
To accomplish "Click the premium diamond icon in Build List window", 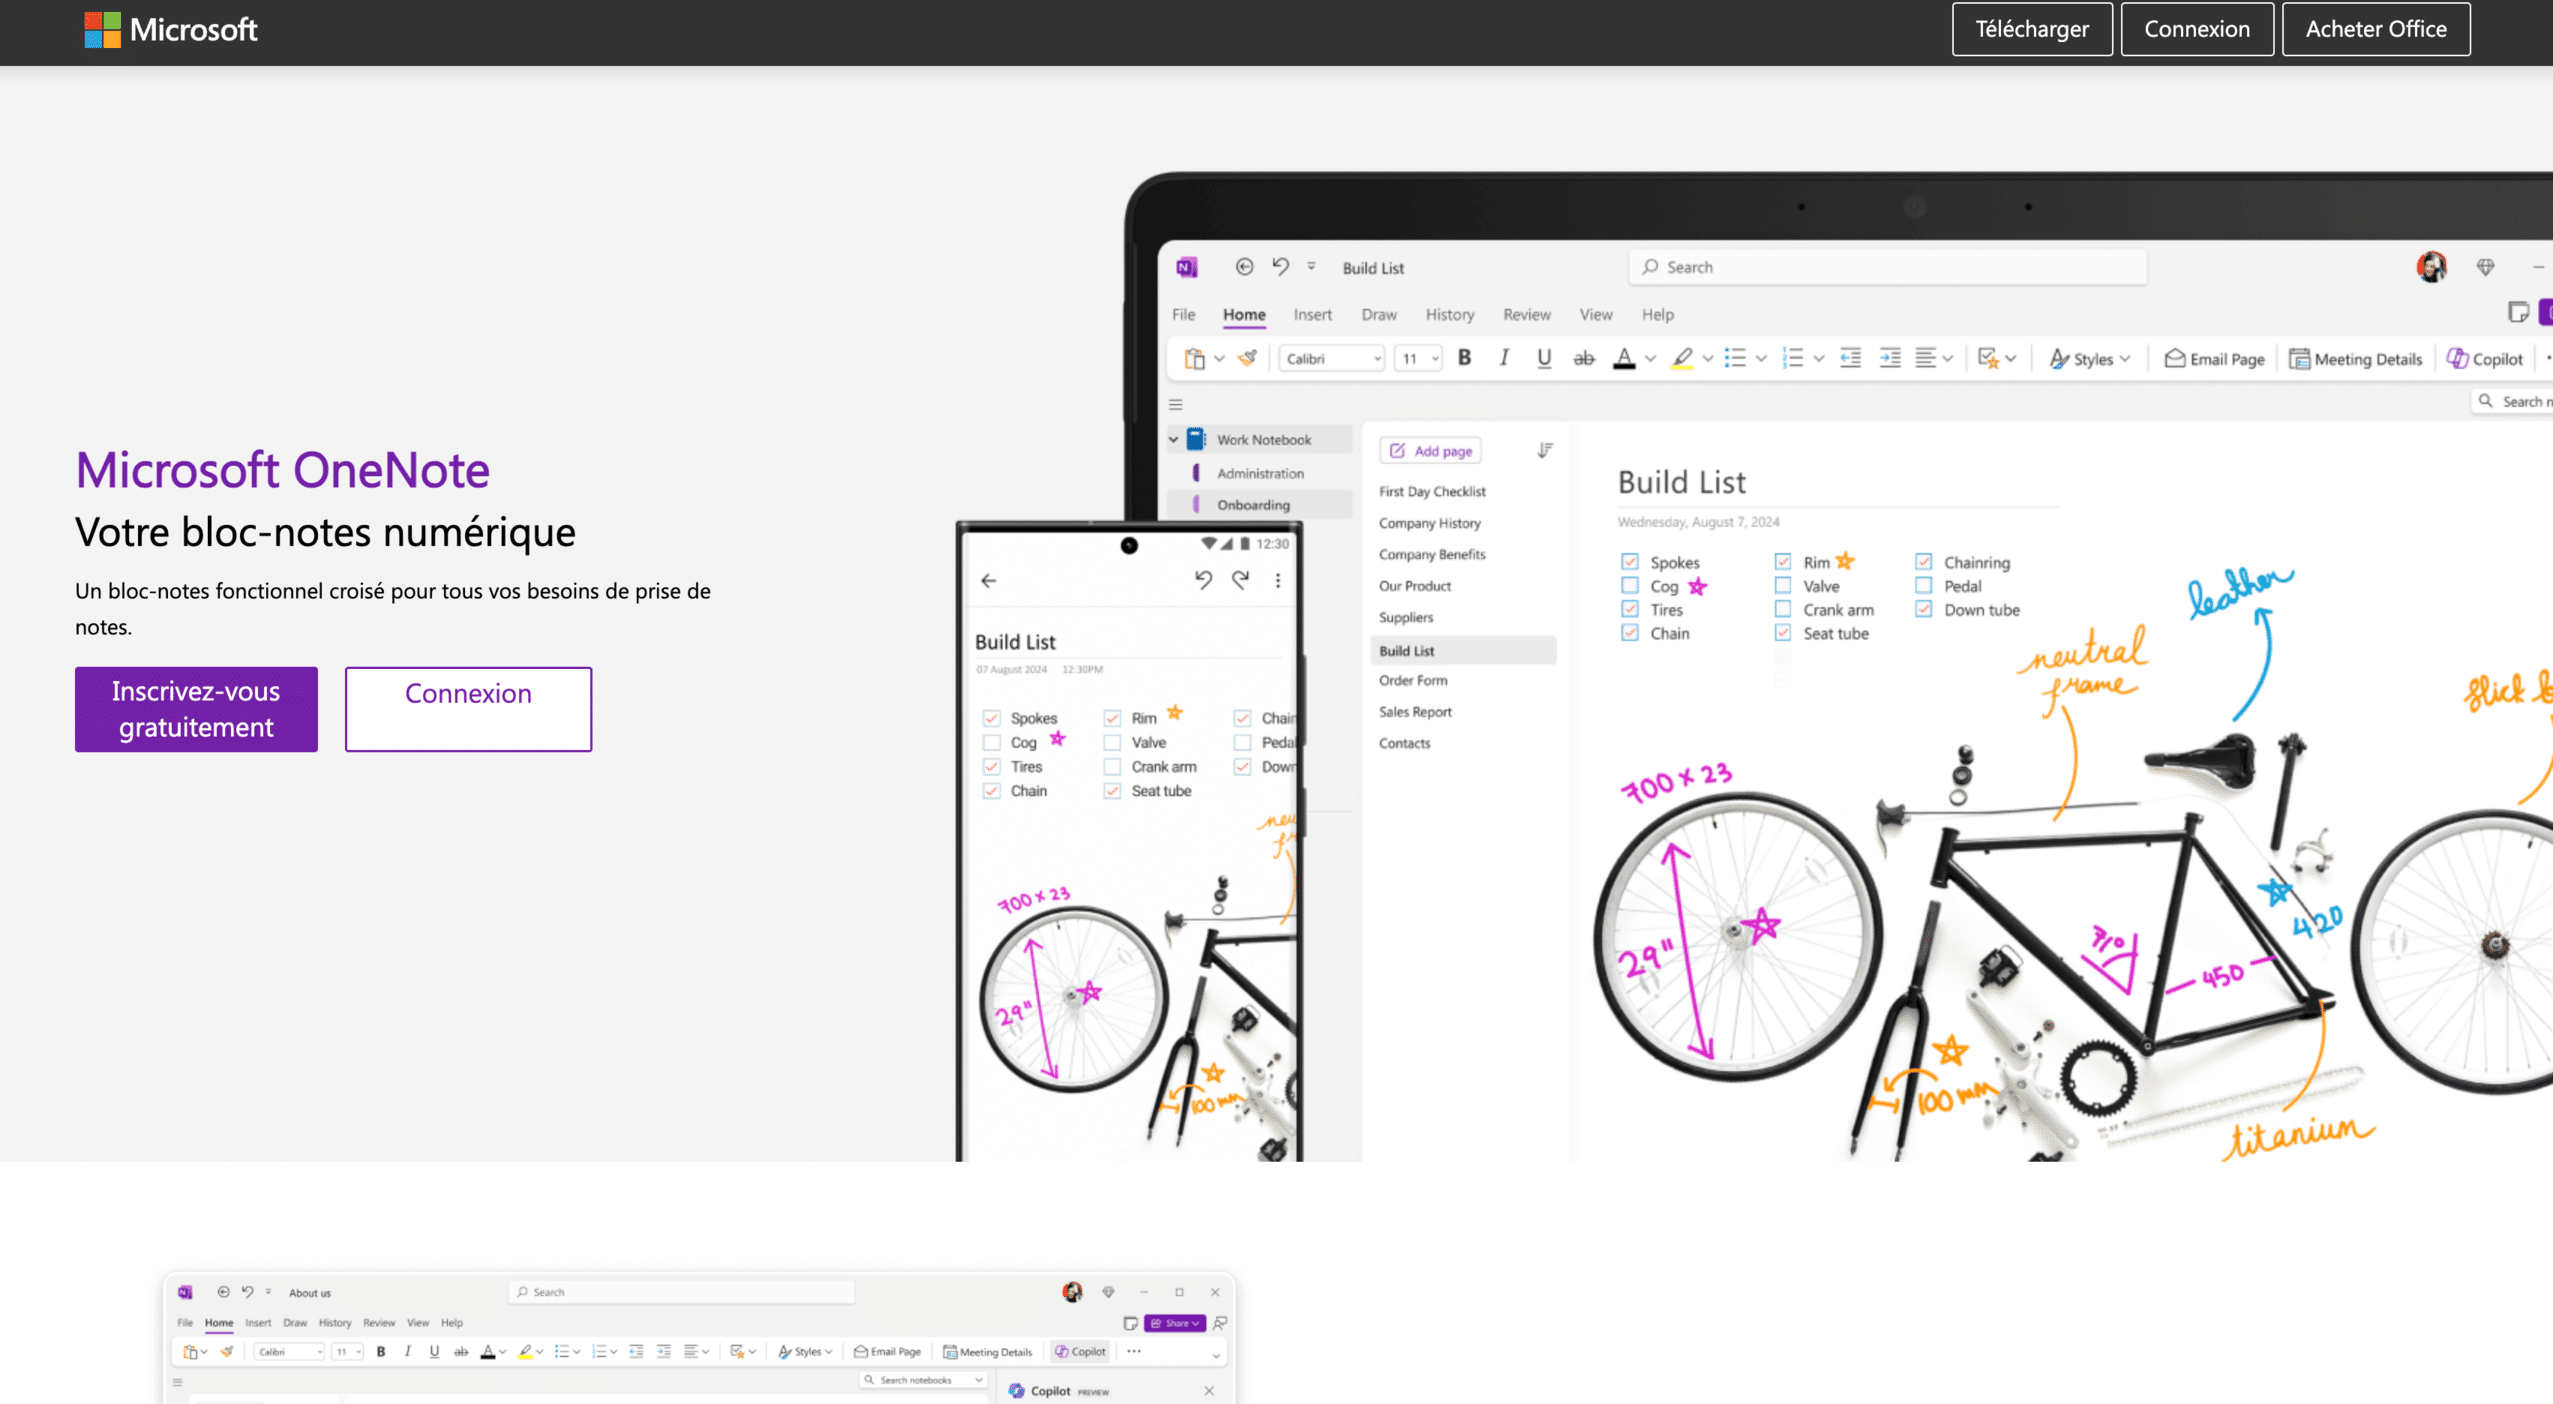I will [2485, 267].
